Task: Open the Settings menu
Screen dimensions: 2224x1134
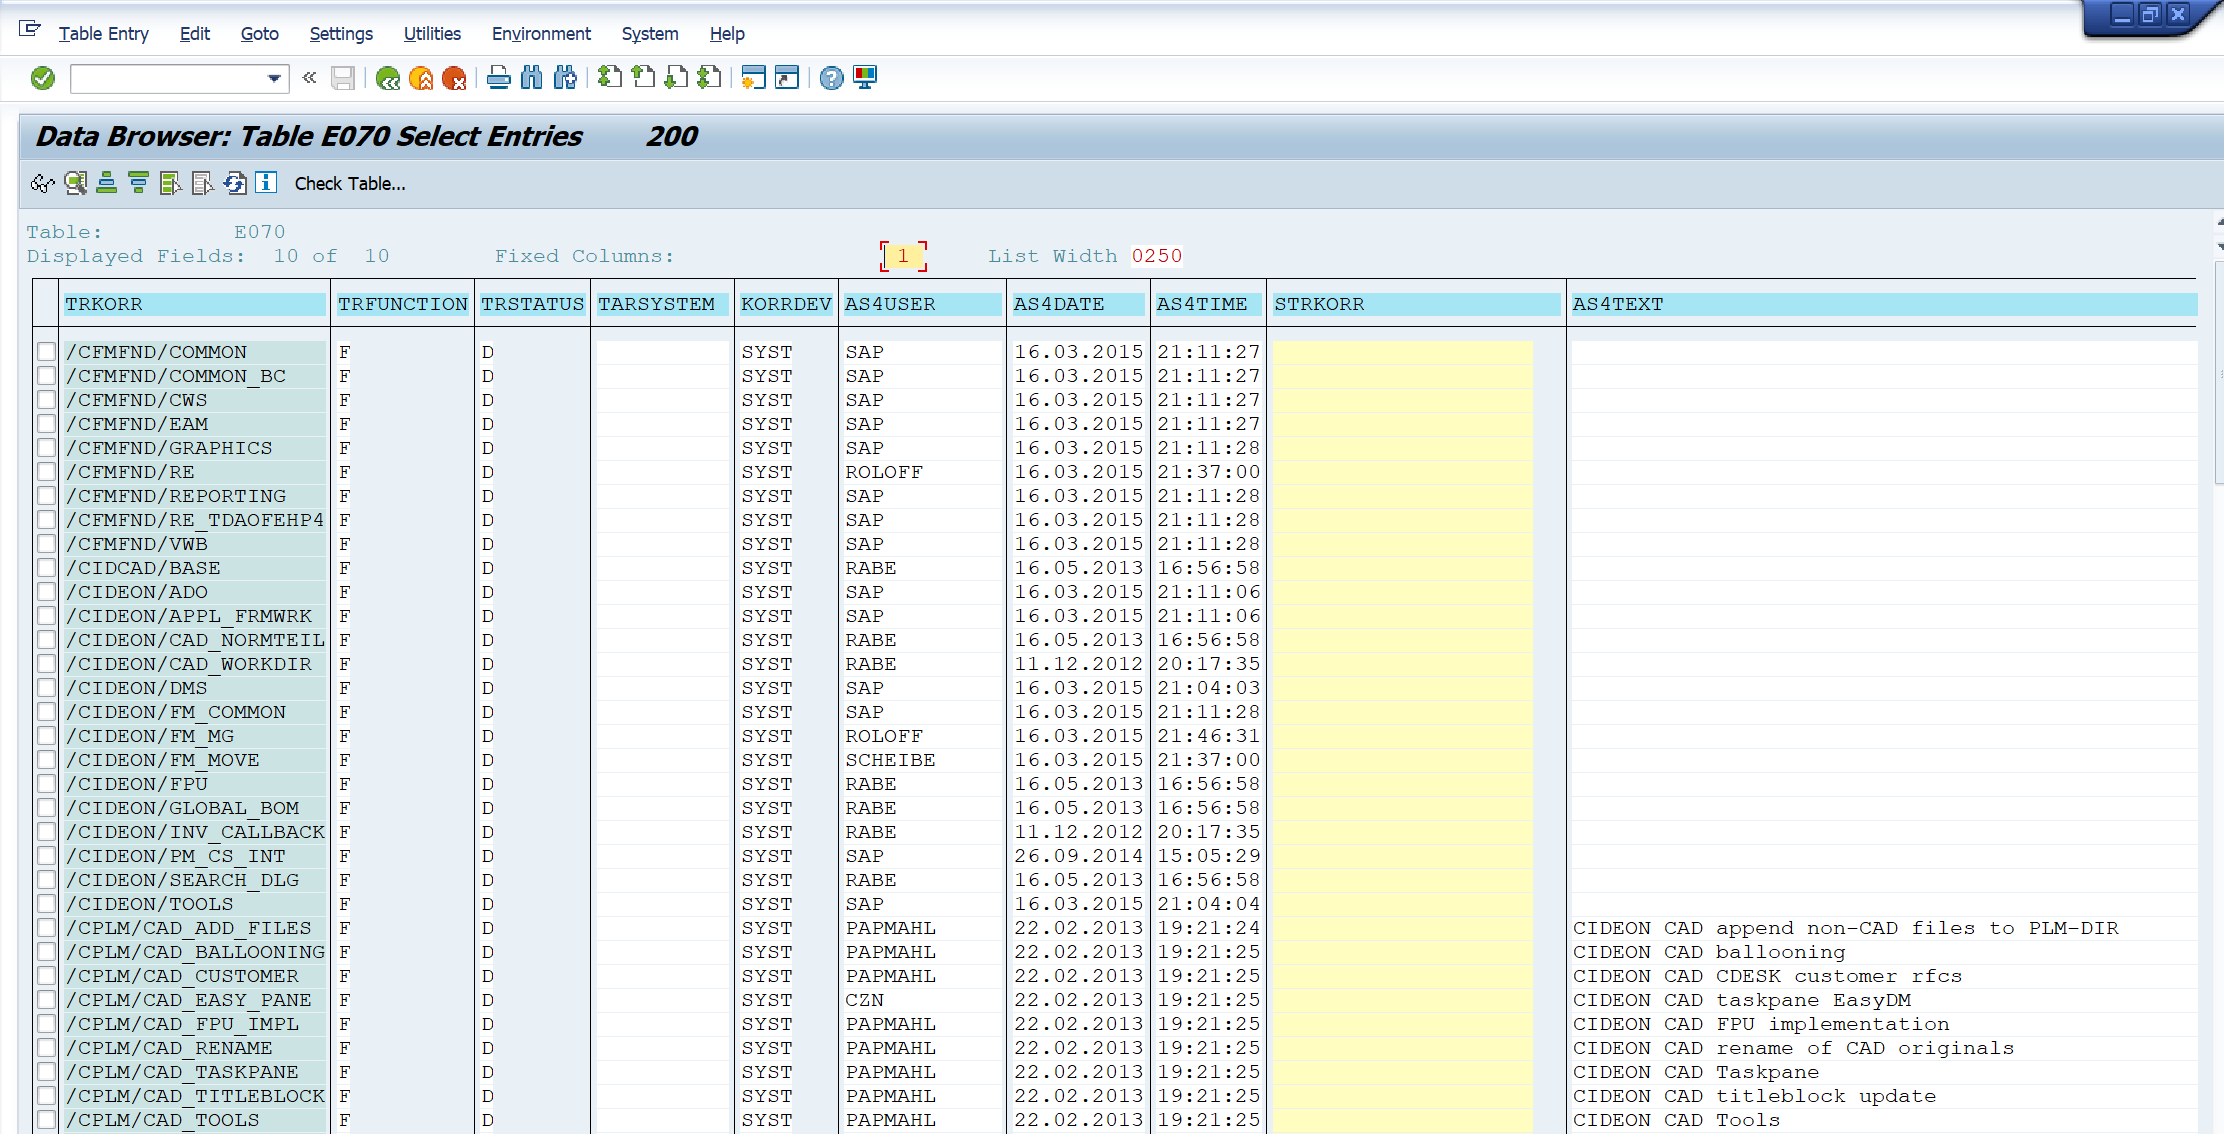Action: point(341,34)
